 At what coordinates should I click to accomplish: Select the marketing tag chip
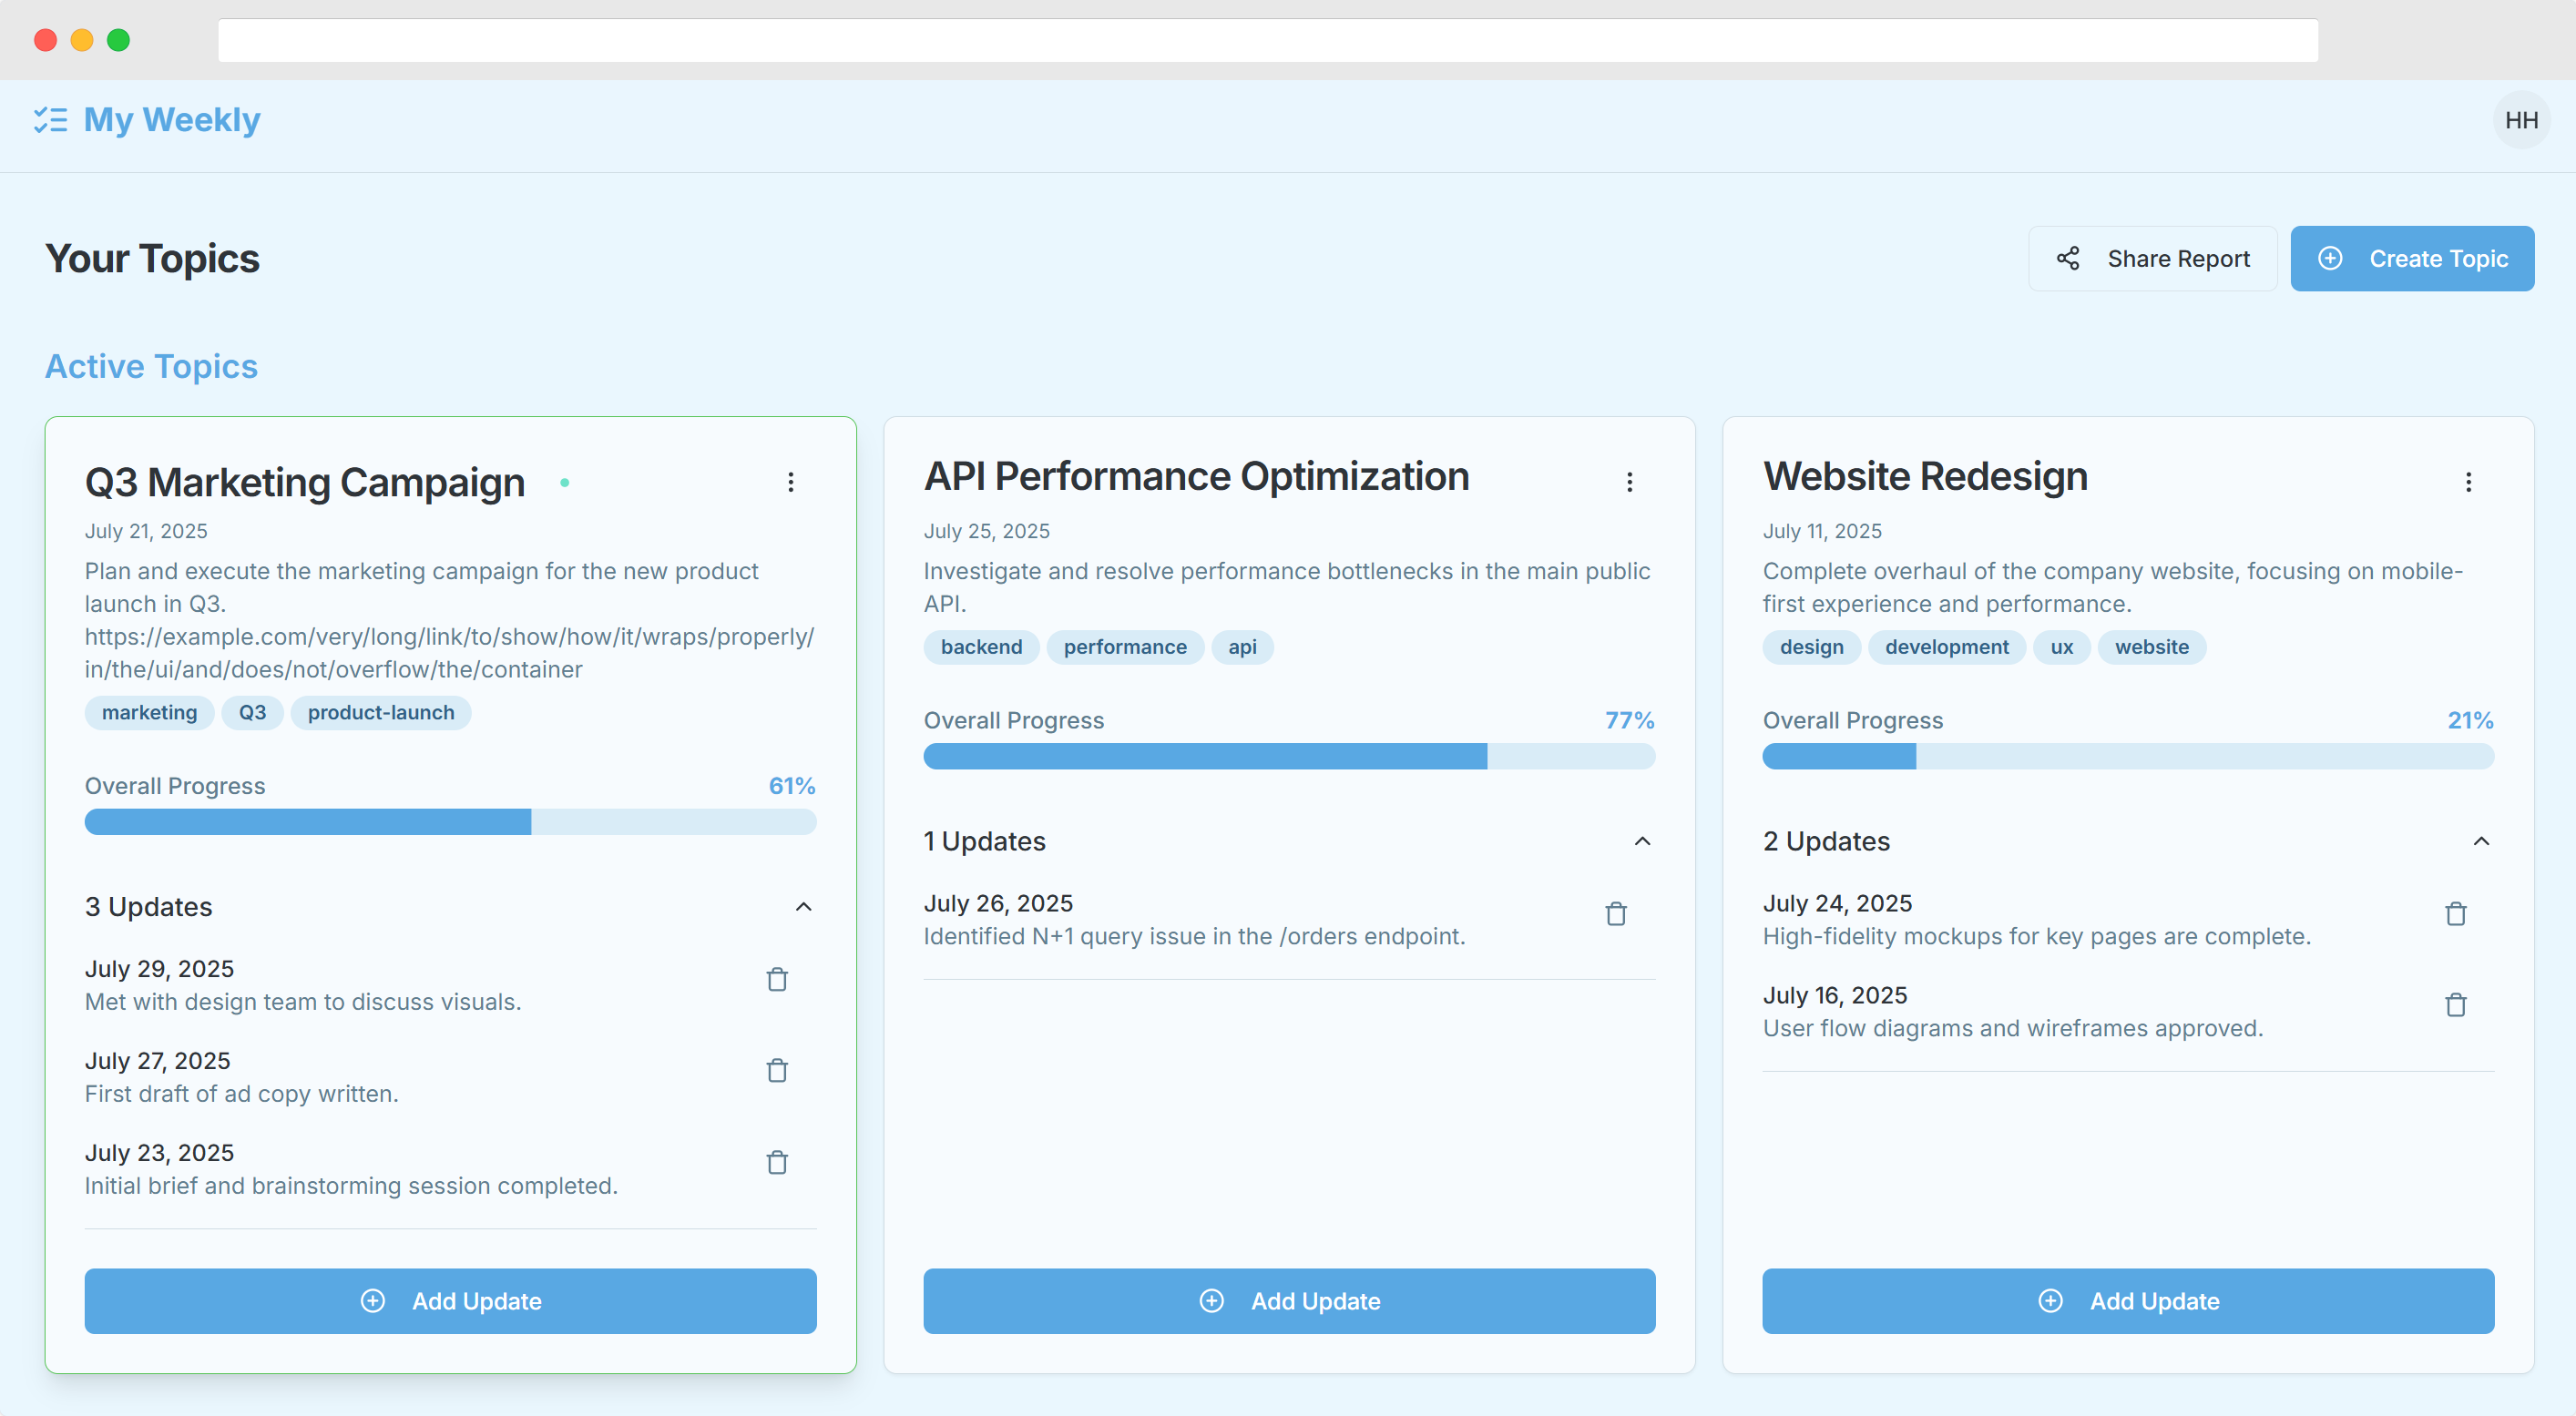(x=149, y=712)
